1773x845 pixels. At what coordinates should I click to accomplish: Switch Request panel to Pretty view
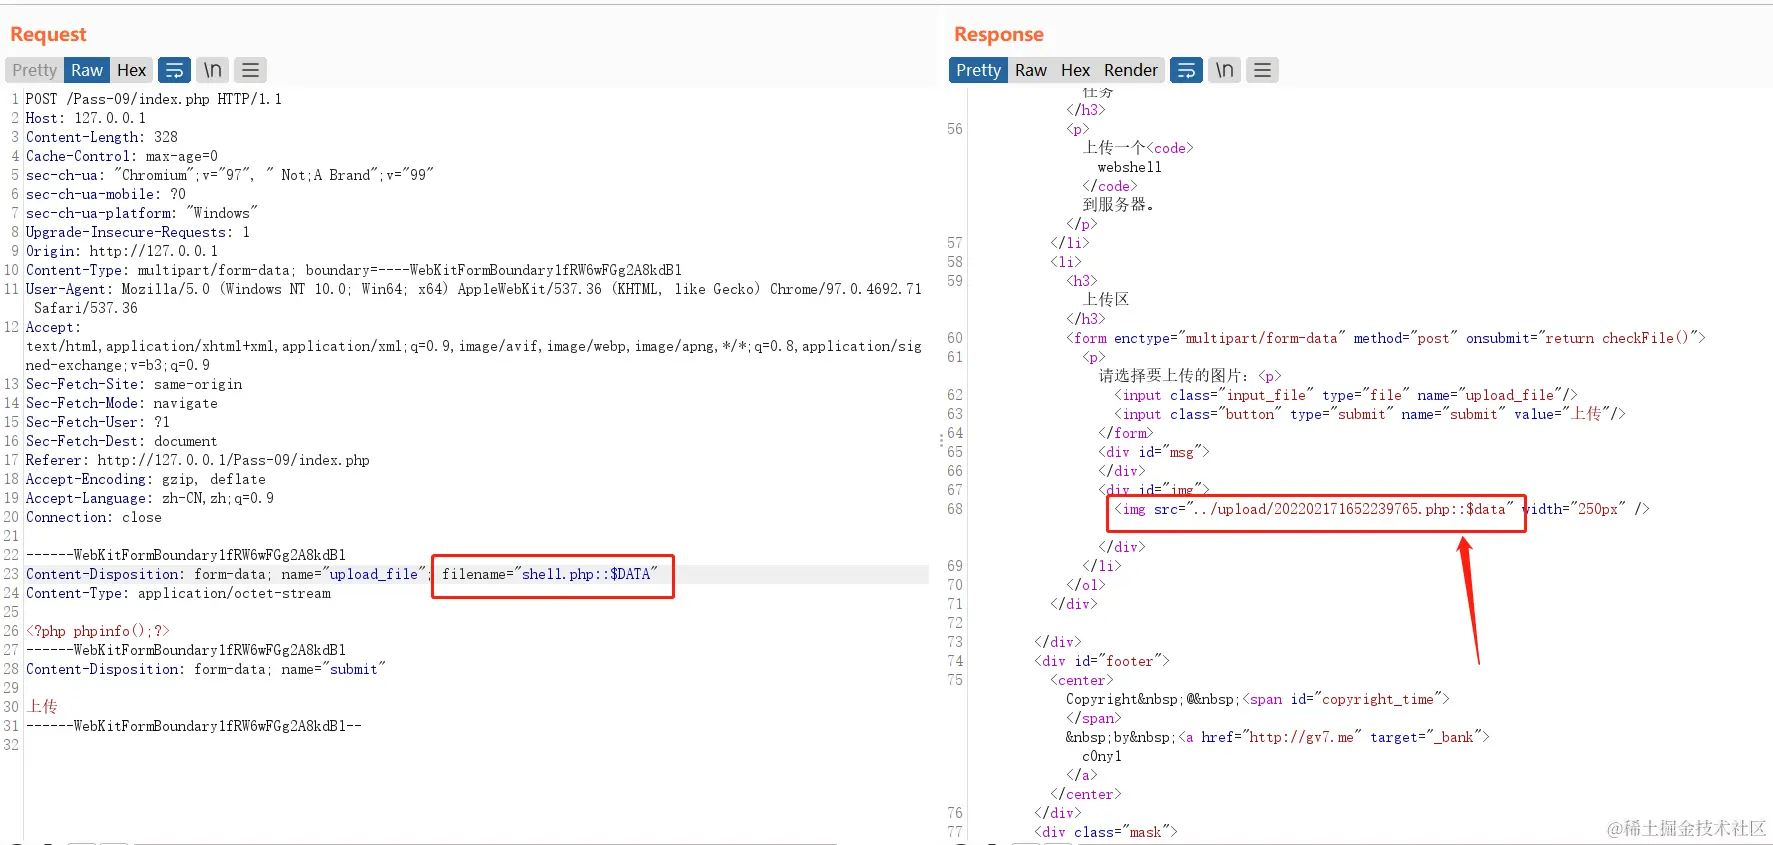(35, 70)
